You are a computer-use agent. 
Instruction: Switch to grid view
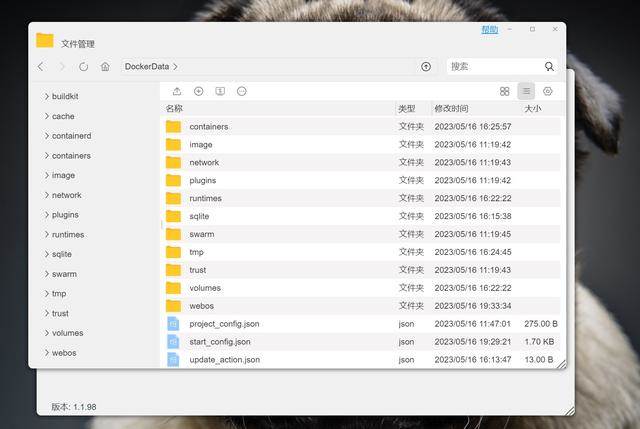pyautogui.click(x=505, y=91)
